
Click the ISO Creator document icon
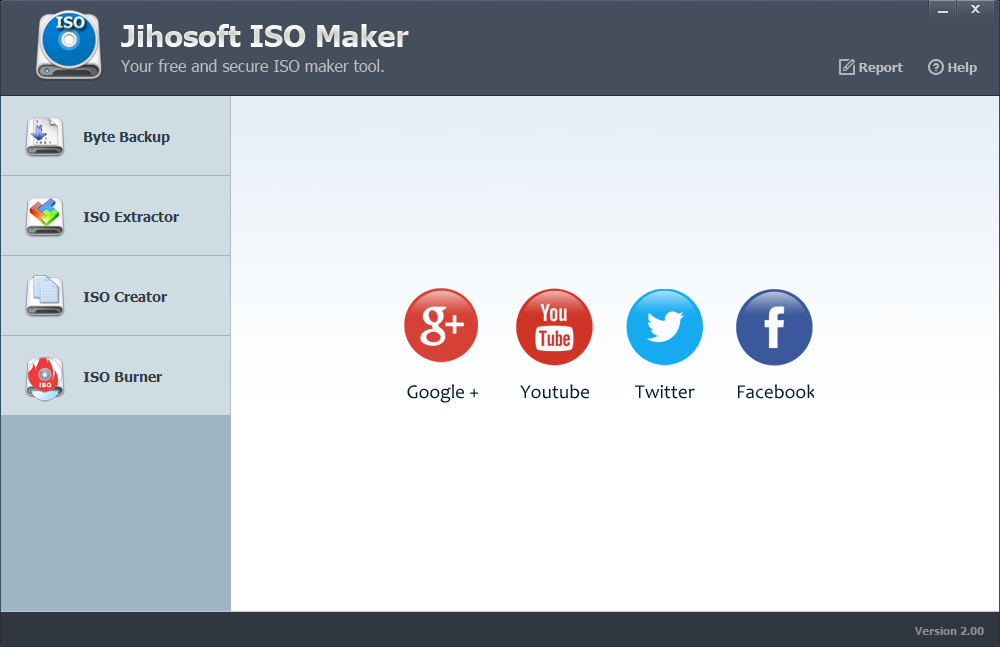point(45,296)
